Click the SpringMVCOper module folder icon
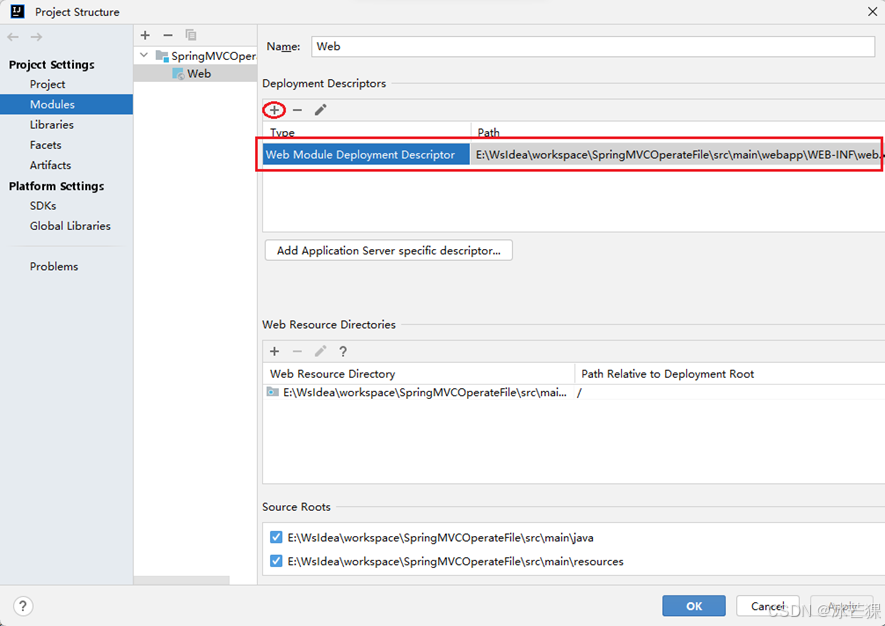 coord(162,56)
